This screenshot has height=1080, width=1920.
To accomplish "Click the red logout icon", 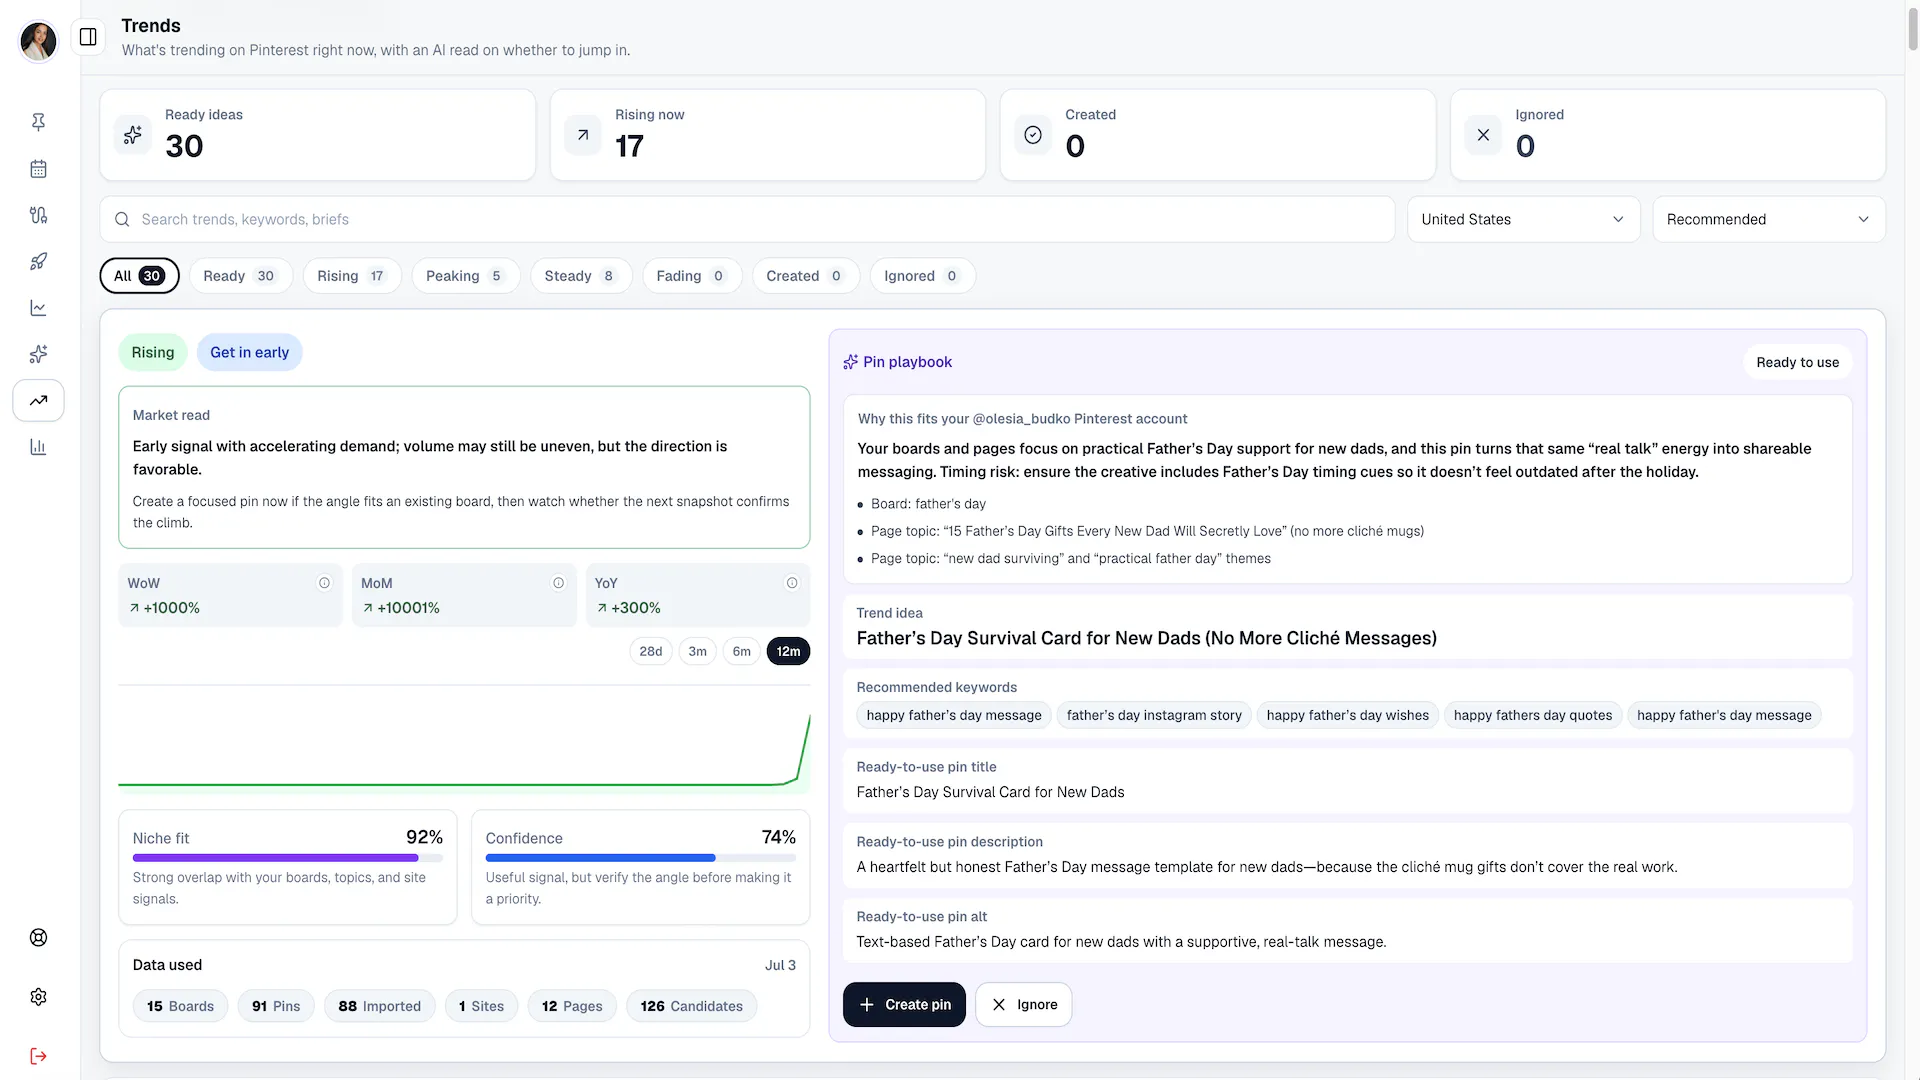I will click(x=38, y=1056).
